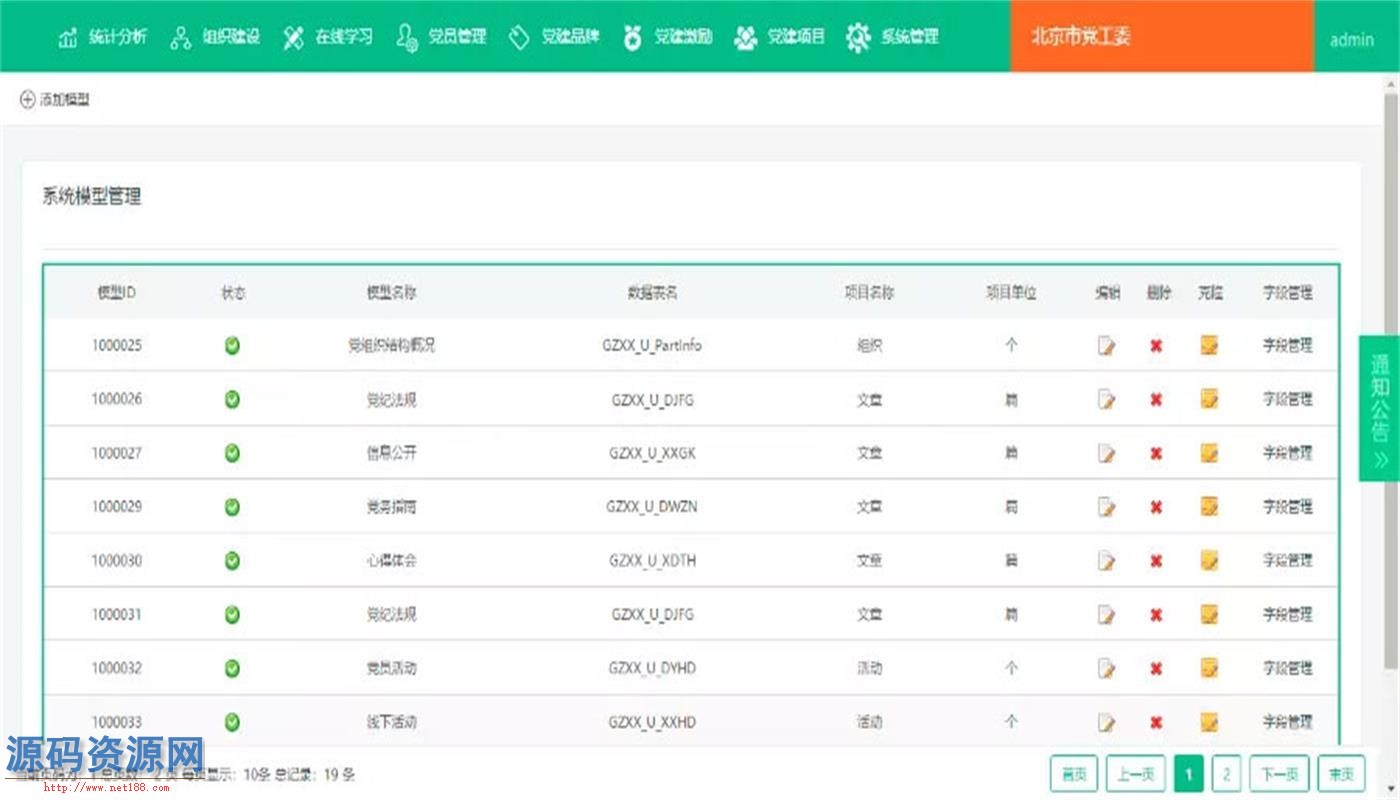
Task: Click the GZXX_U_XXGK table name cell
Action: (652, 453)
